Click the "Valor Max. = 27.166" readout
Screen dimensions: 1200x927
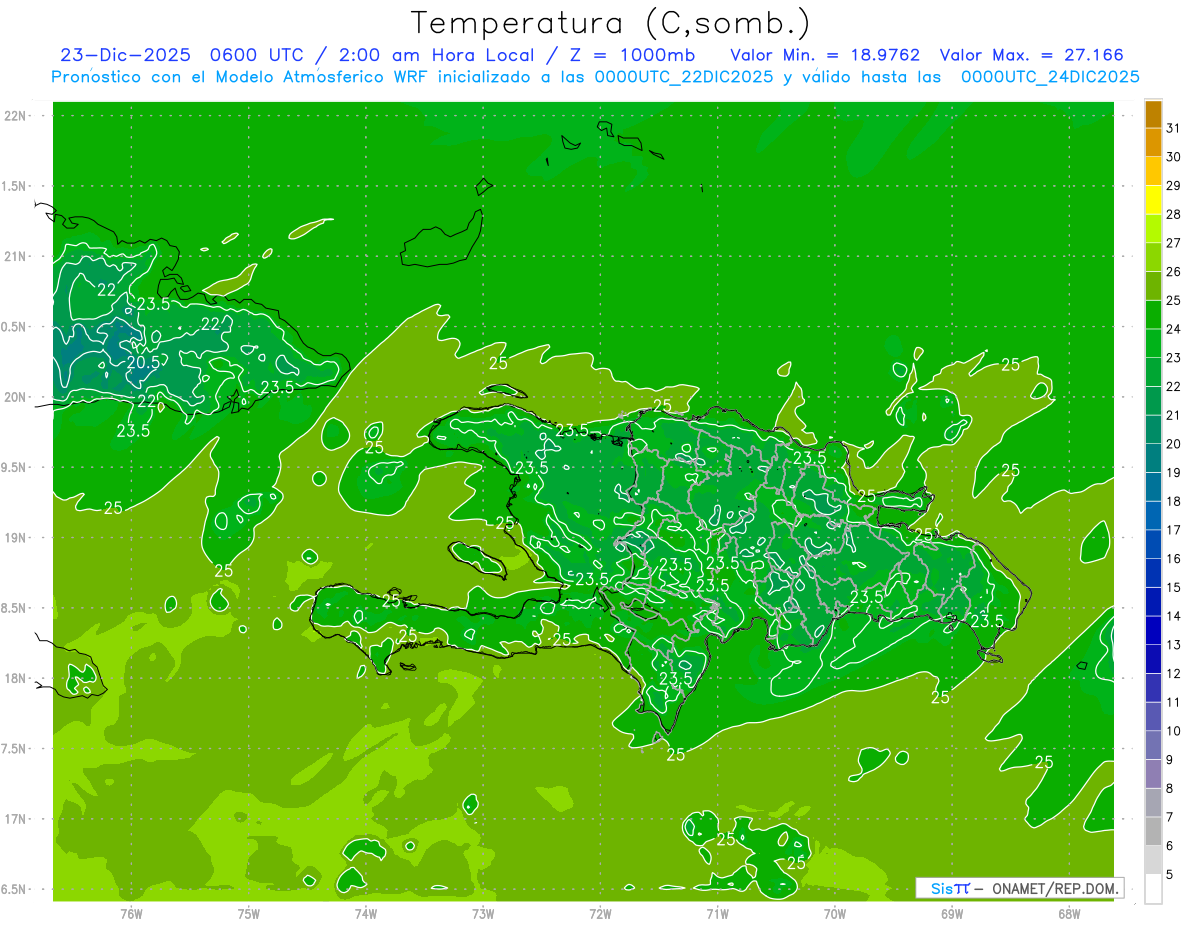tap(1032, 55)
